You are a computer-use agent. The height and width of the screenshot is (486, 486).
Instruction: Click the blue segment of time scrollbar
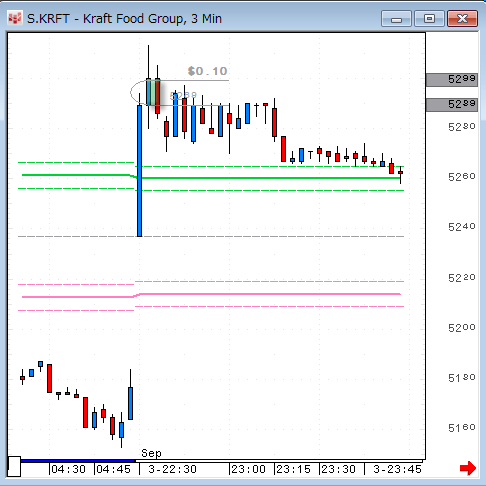pyautogui.click(x=78, y=461)
